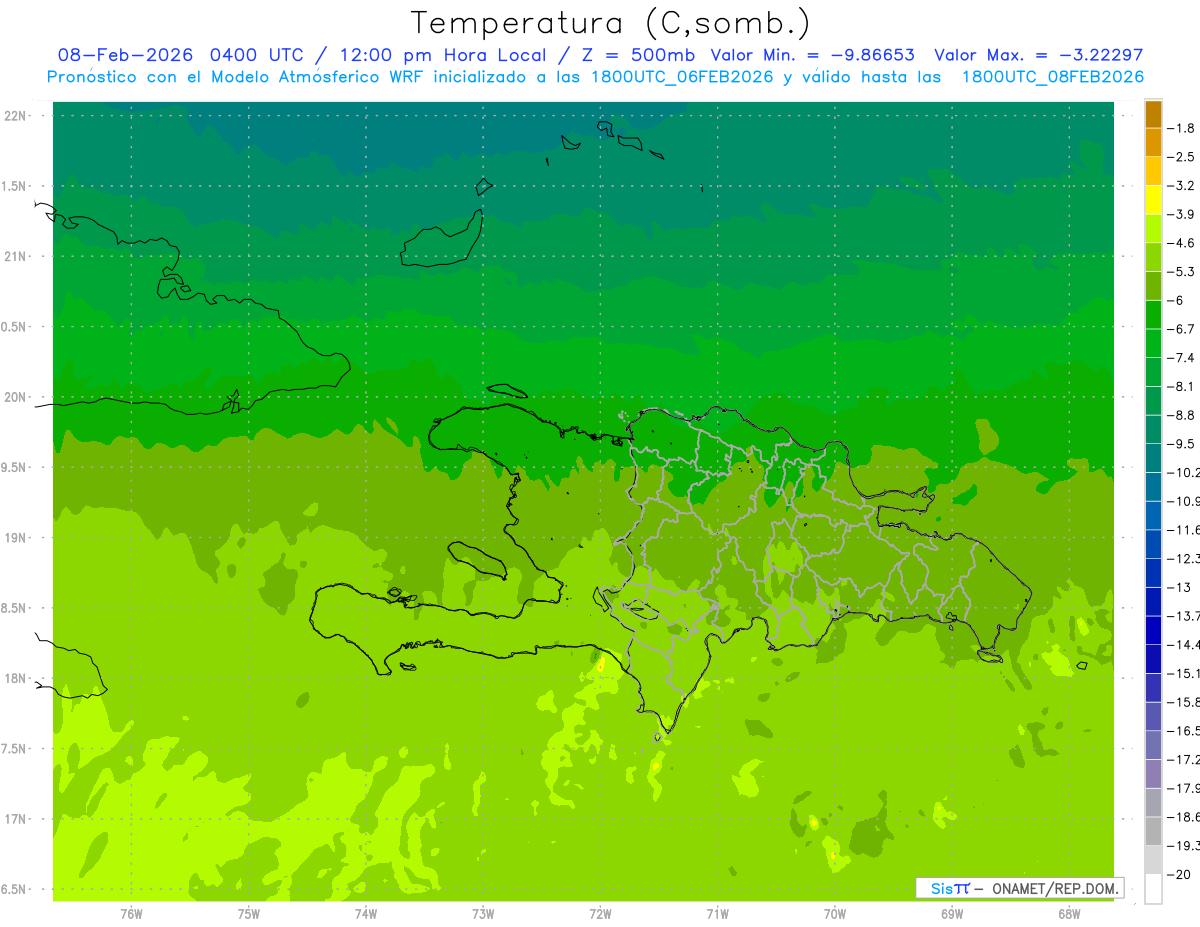1200x927 pixels.
Task: Click the '18N' latitude axis label
Action: 15,678
